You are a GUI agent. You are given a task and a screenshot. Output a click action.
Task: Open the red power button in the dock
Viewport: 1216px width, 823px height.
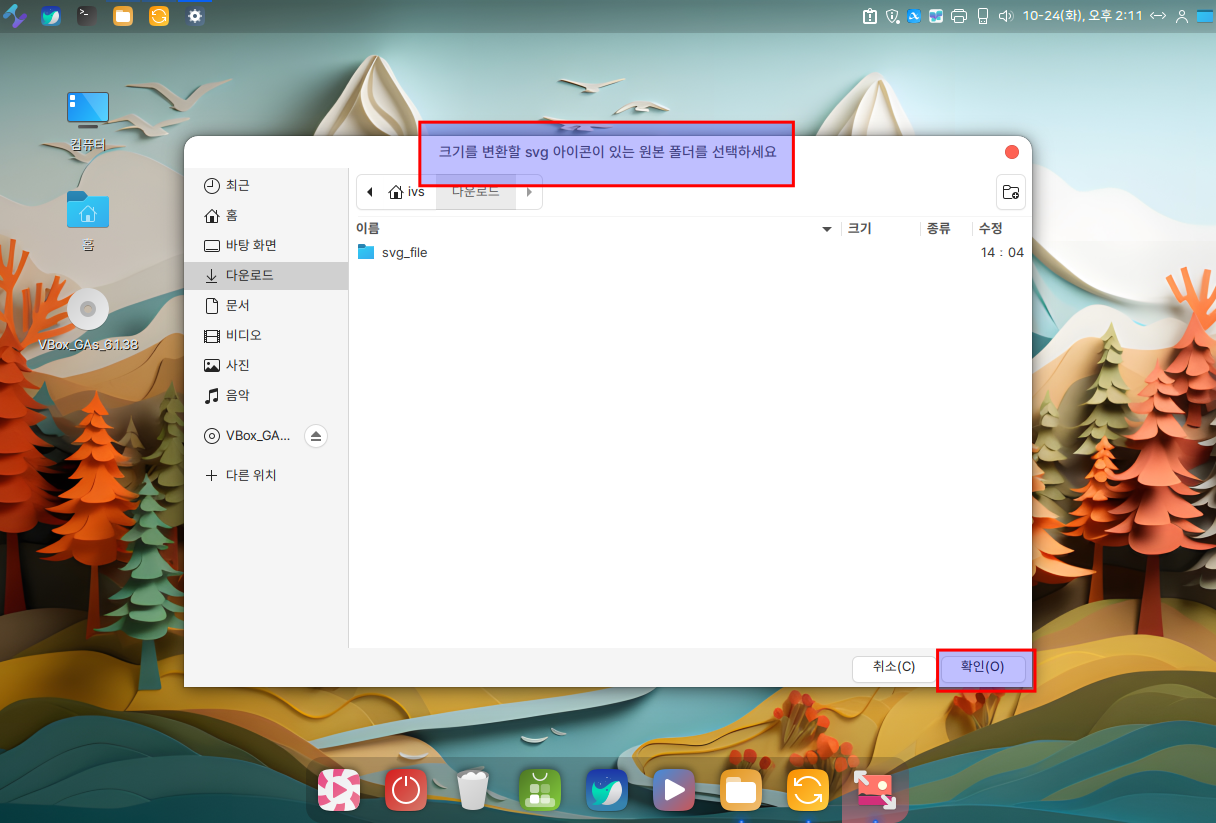point(406,790)
